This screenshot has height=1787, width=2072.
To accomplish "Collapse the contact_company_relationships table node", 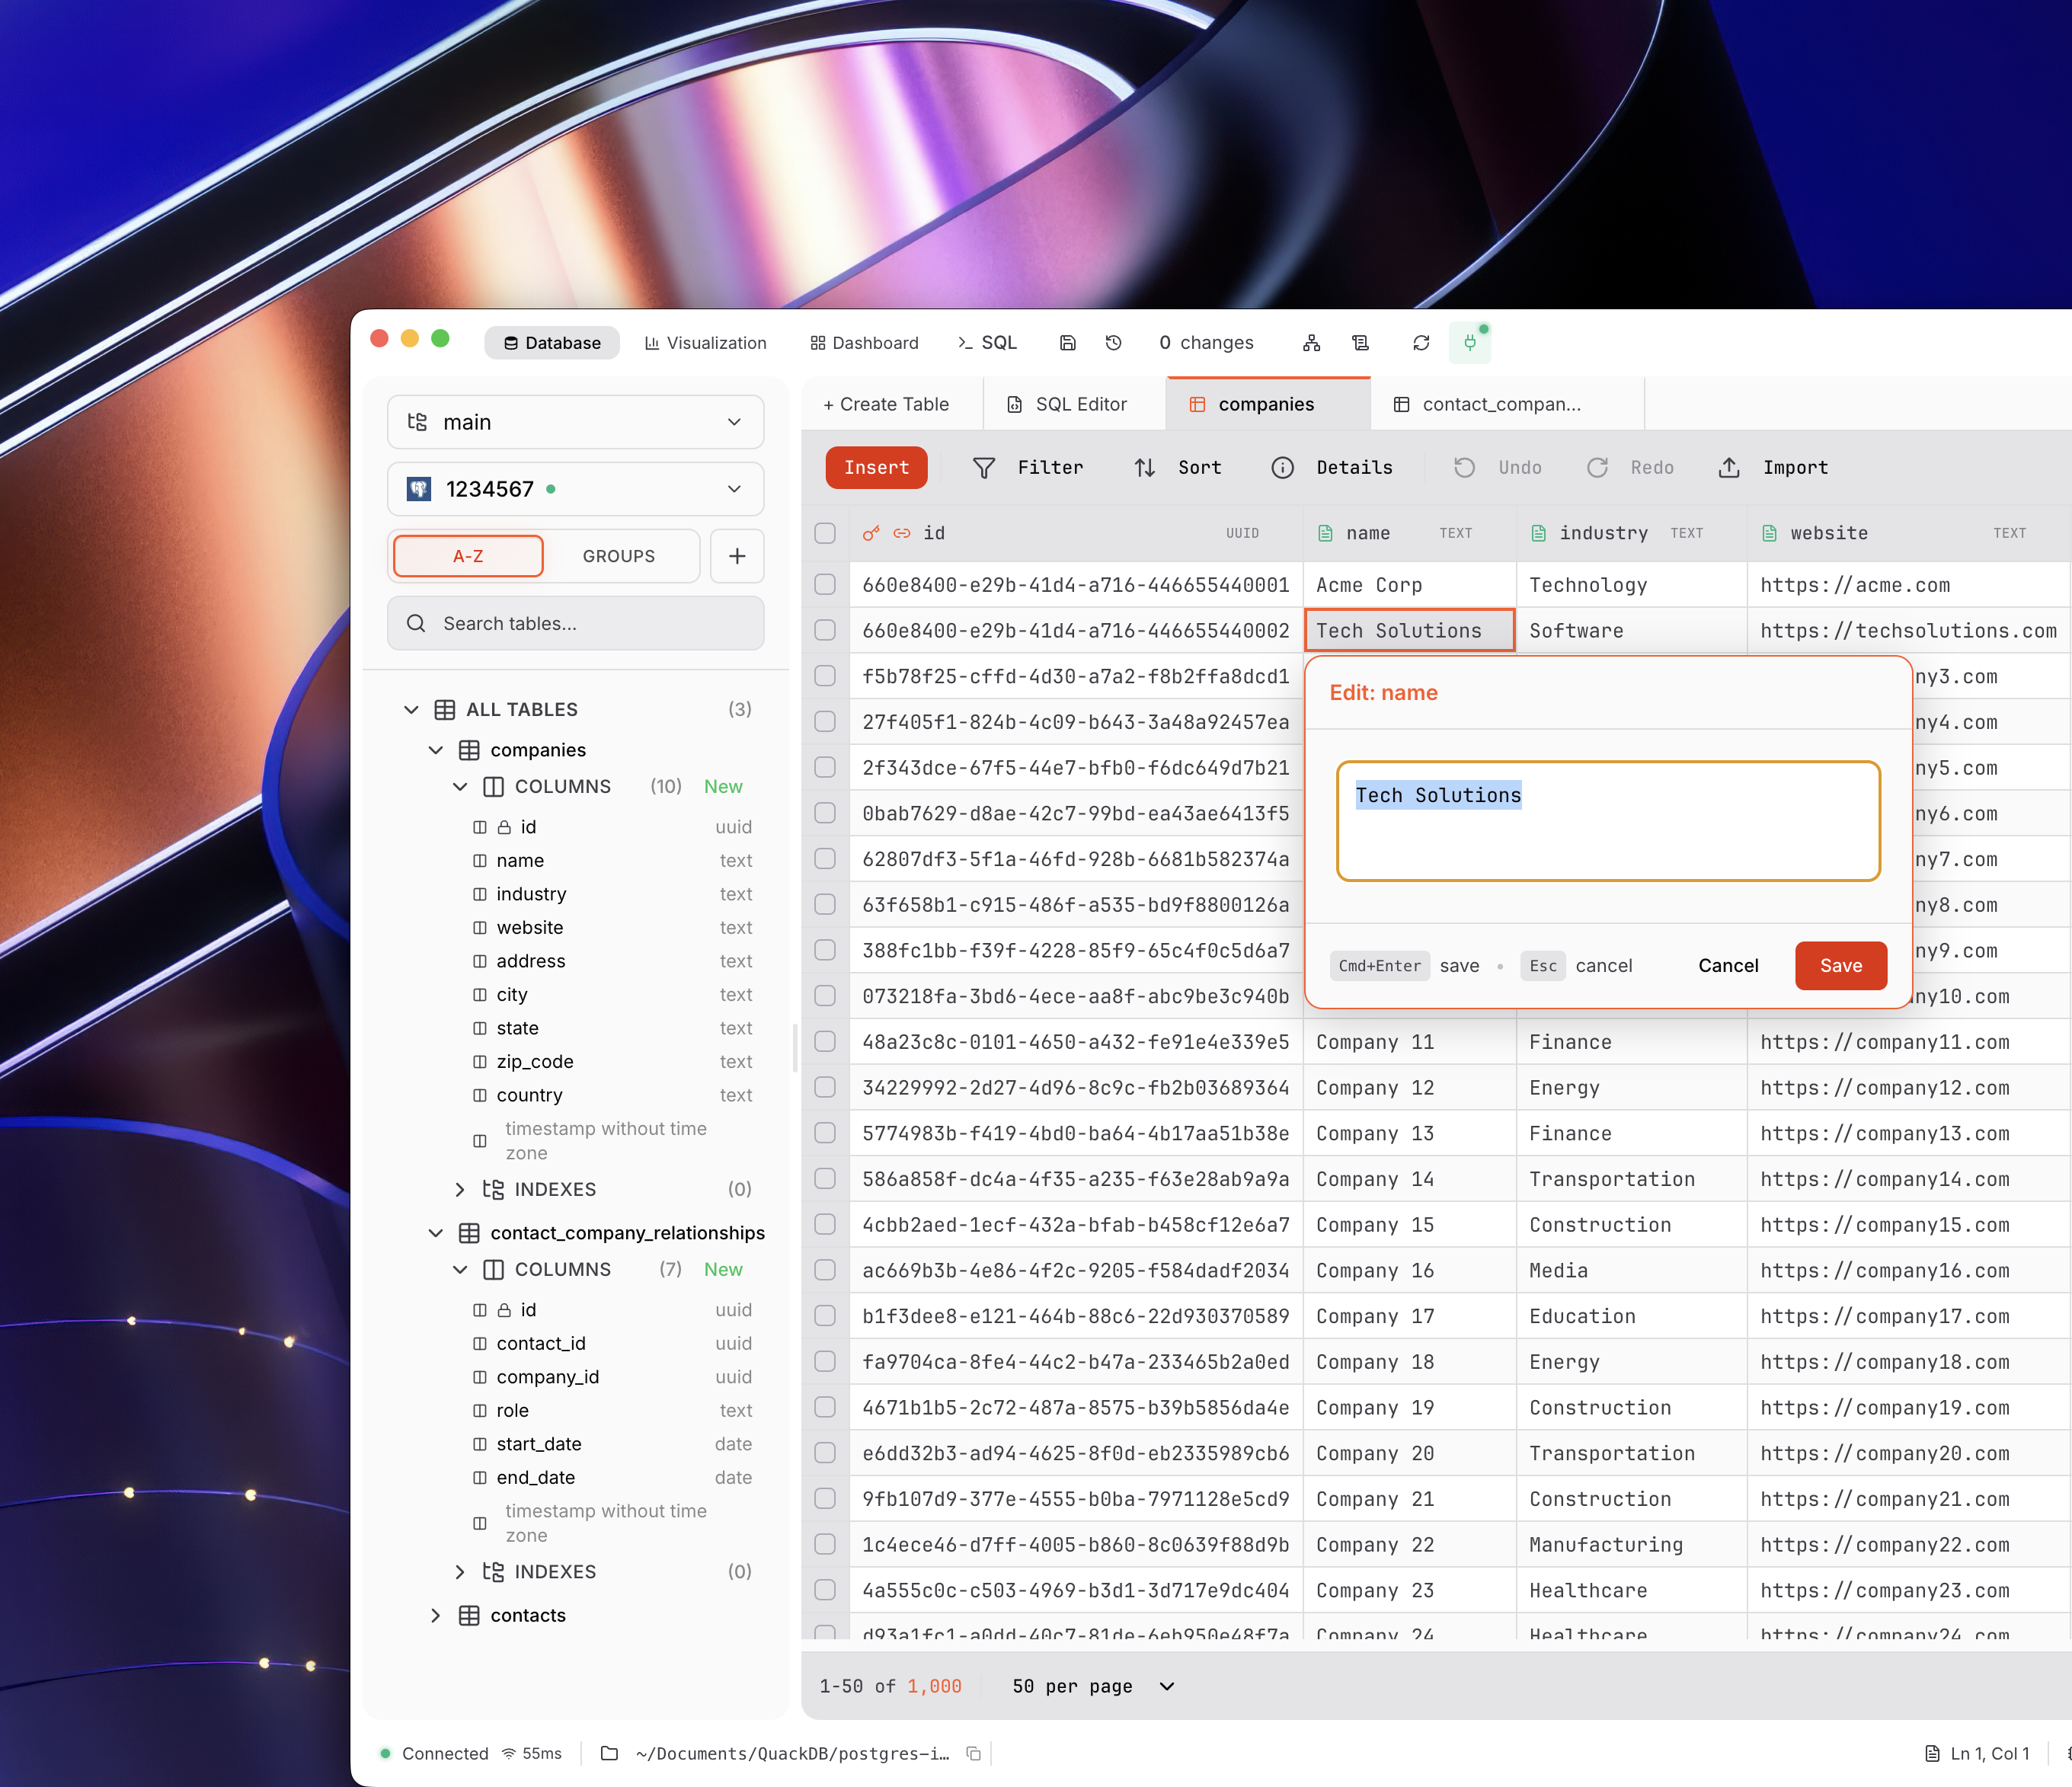I will click(x=435, y=1233).
